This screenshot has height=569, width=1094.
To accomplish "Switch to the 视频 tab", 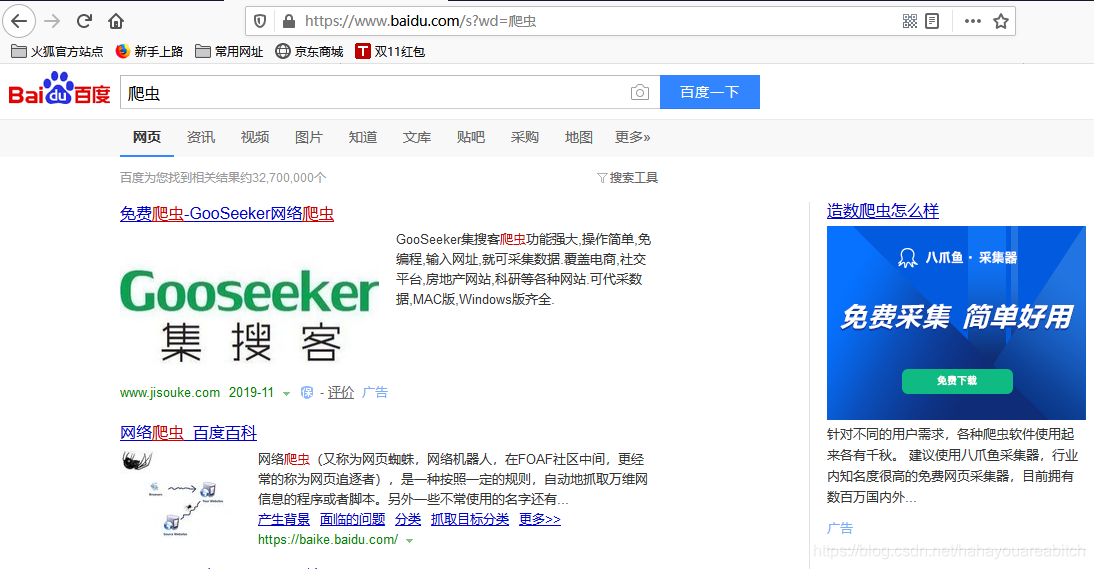I will (255, 137).
